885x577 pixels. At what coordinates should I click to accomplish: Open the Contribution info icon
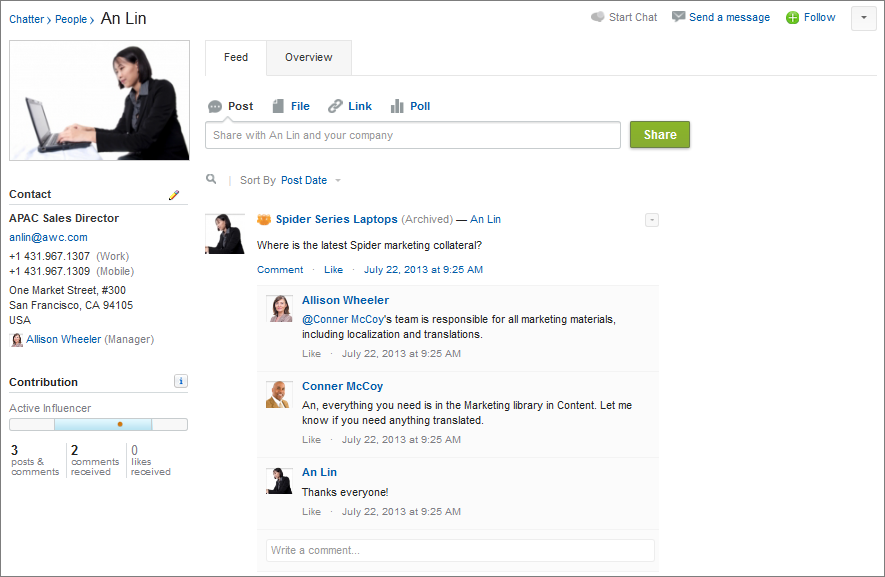tap(181, 381)
